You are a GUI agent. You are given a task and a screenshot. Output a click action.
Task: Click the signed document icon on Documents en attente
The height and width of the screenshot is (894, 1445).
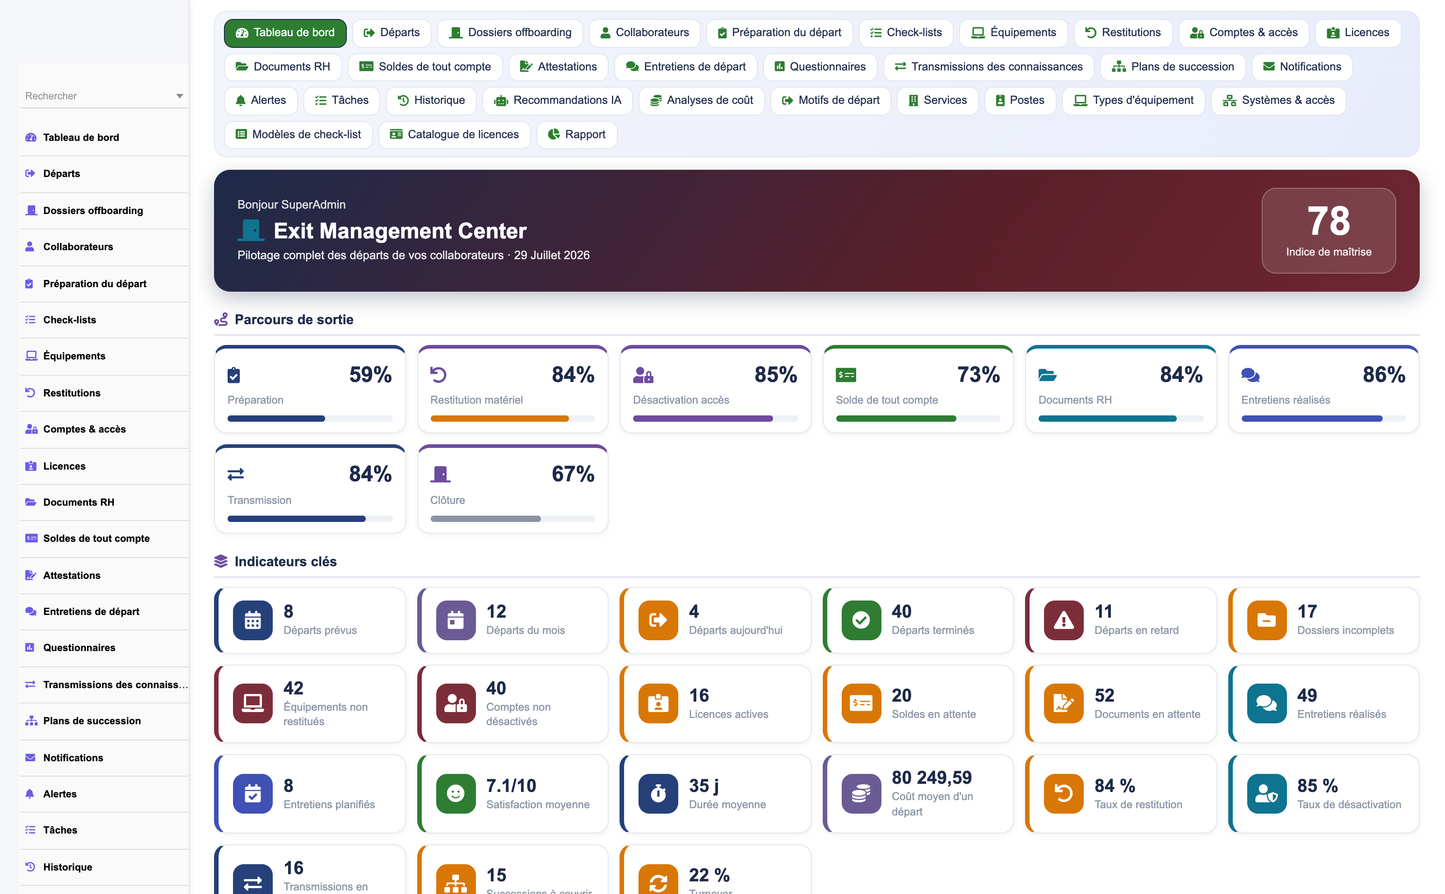[x=1064, y=703]
